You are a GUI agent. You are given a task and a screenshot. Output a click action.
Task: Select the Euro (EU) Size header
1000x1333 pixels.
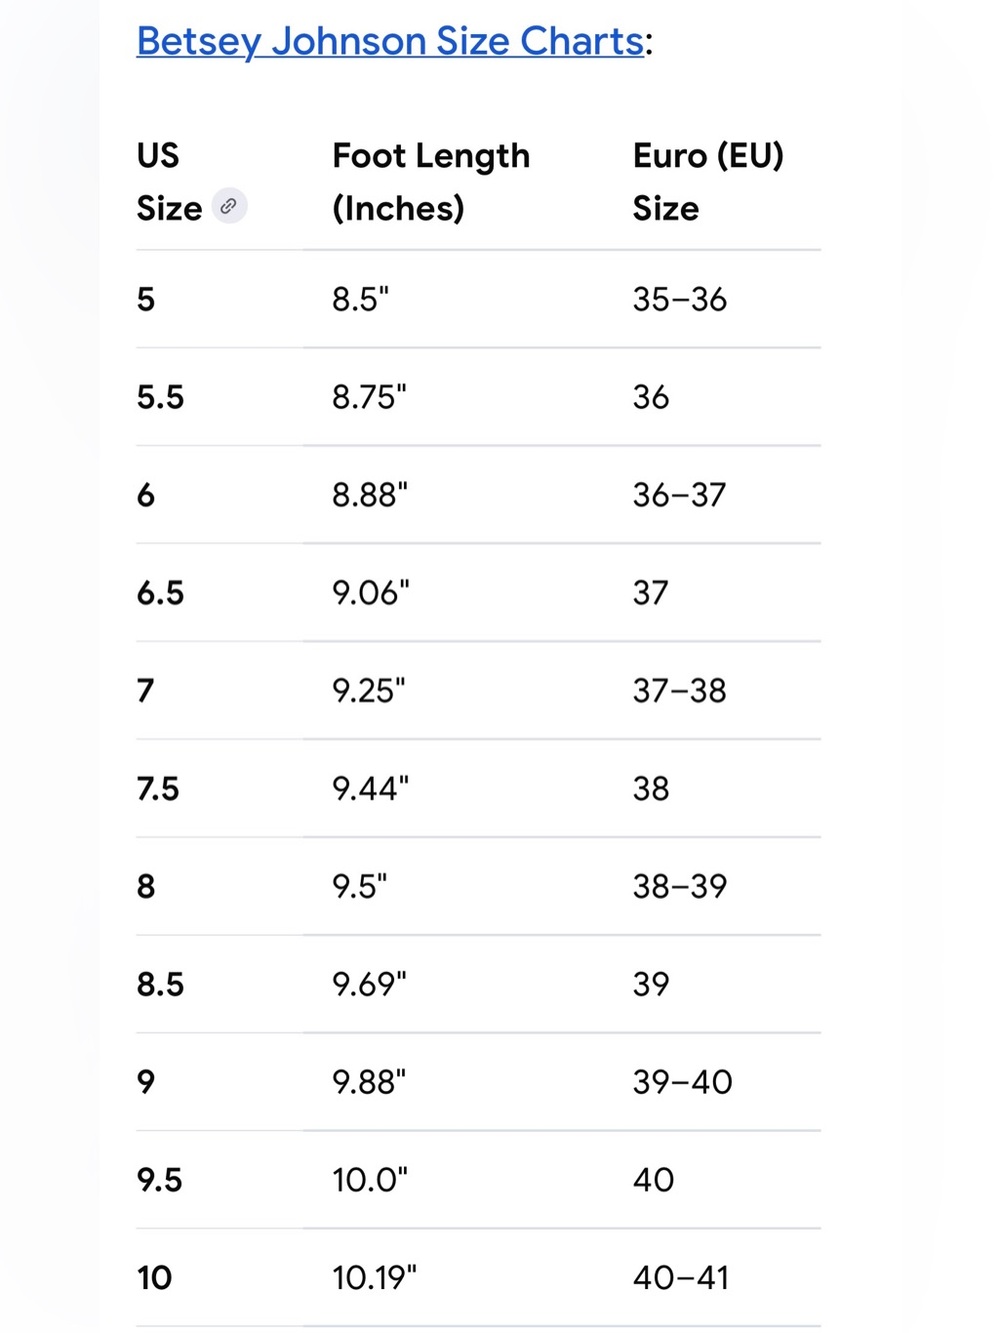coord(708,182)
